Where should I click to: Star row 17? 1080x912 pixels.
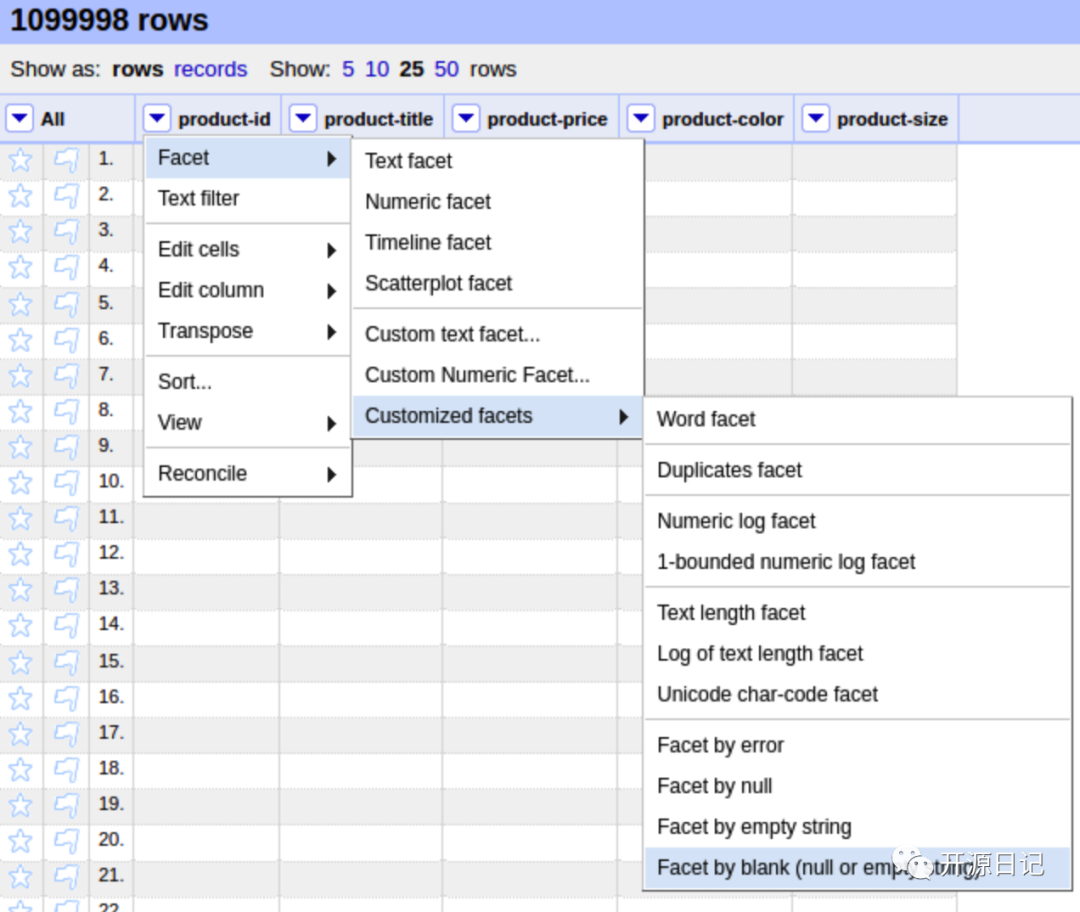(20, 733)
